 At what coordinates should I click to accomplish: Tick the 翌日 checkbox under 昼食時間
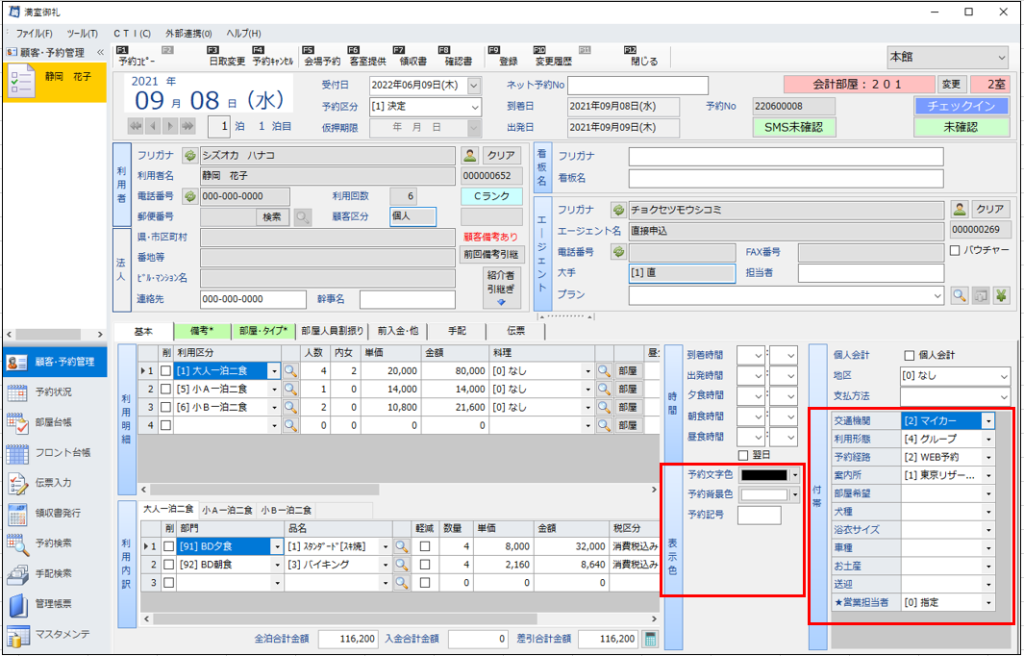[742, 455]
